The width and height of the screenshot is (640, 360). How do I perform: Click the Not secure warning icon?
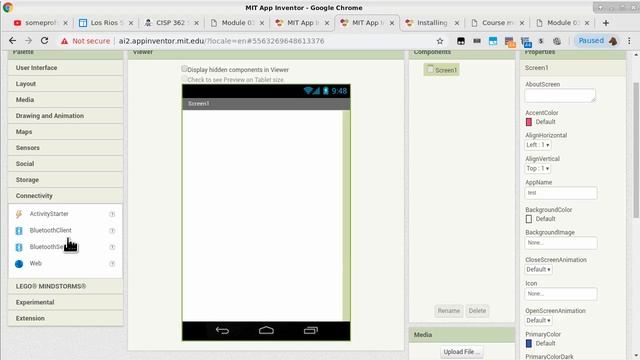tap(64, 41)
